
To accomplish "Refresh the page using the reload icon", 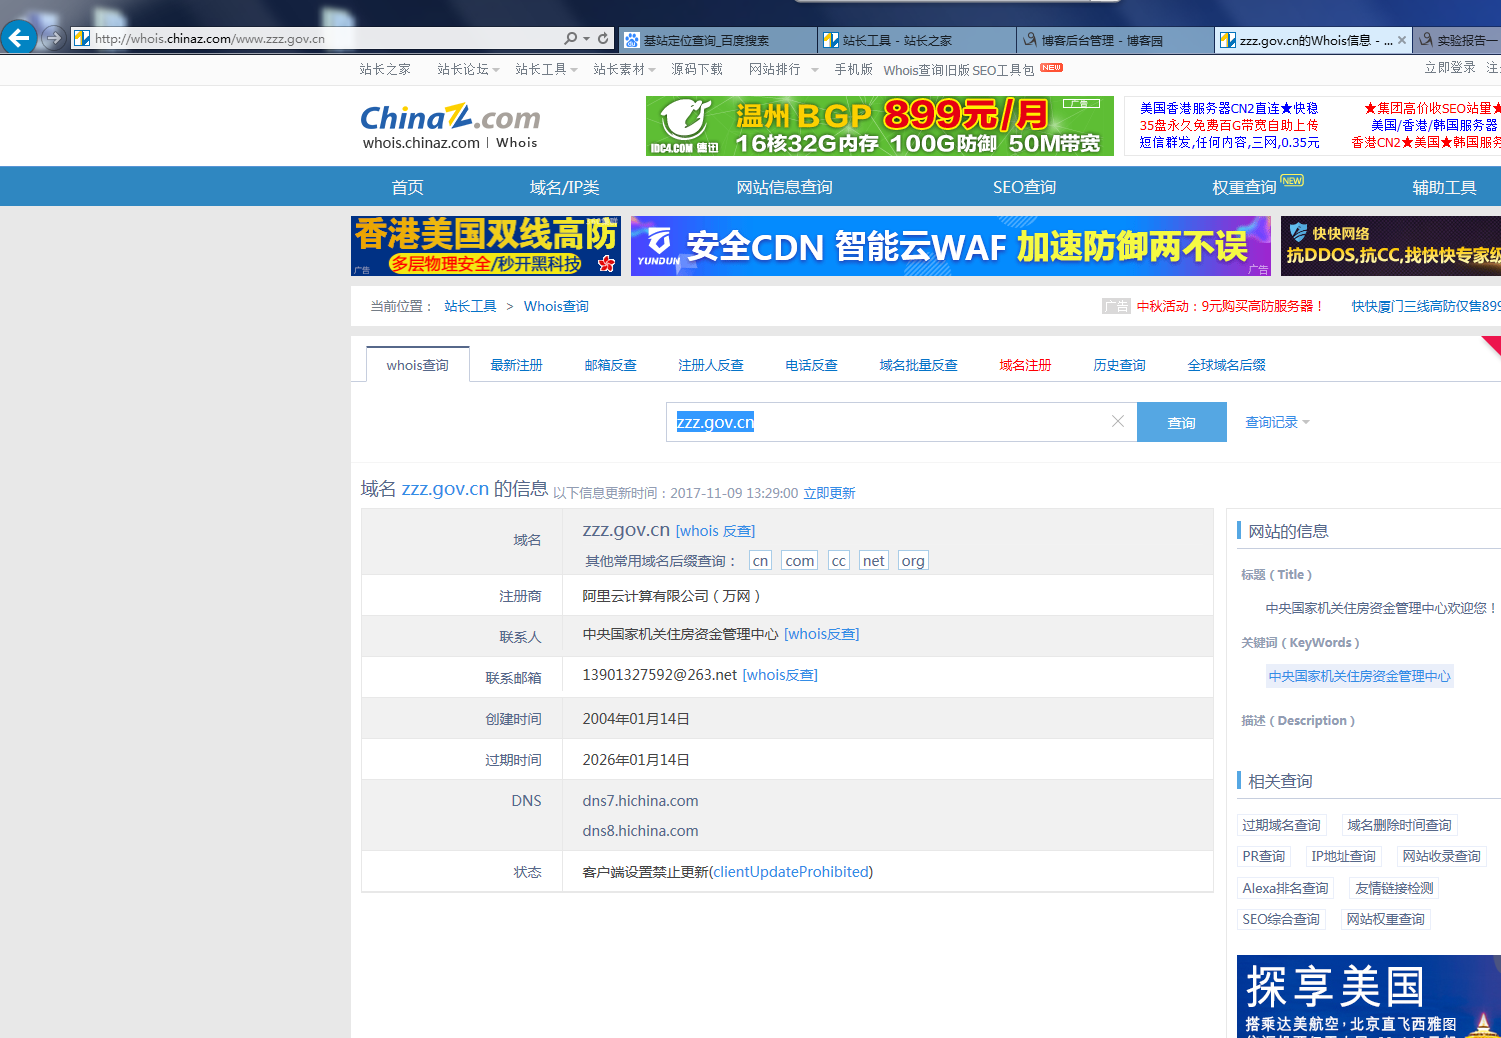I will point(603,38).
